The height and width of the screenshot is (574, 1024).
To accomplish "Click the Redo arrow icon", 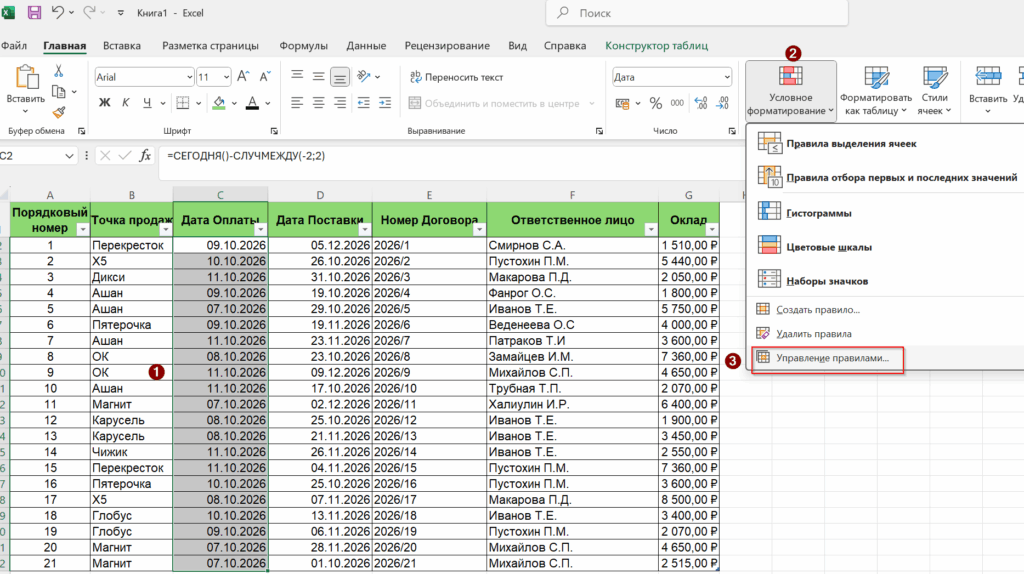I will [x=89, y=12].
